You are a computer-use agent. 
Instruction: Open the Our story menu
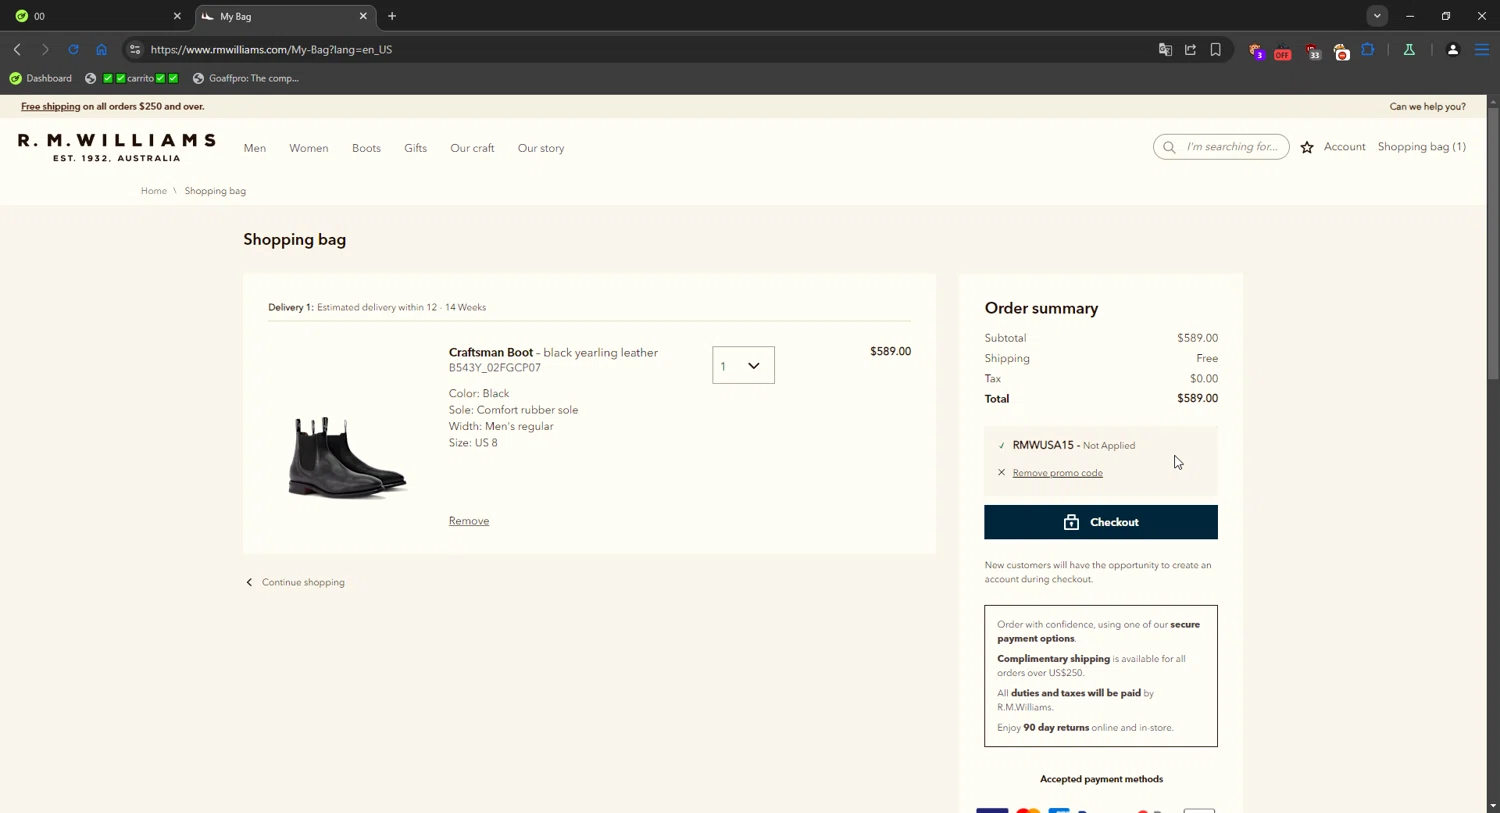tap(541, 148)
